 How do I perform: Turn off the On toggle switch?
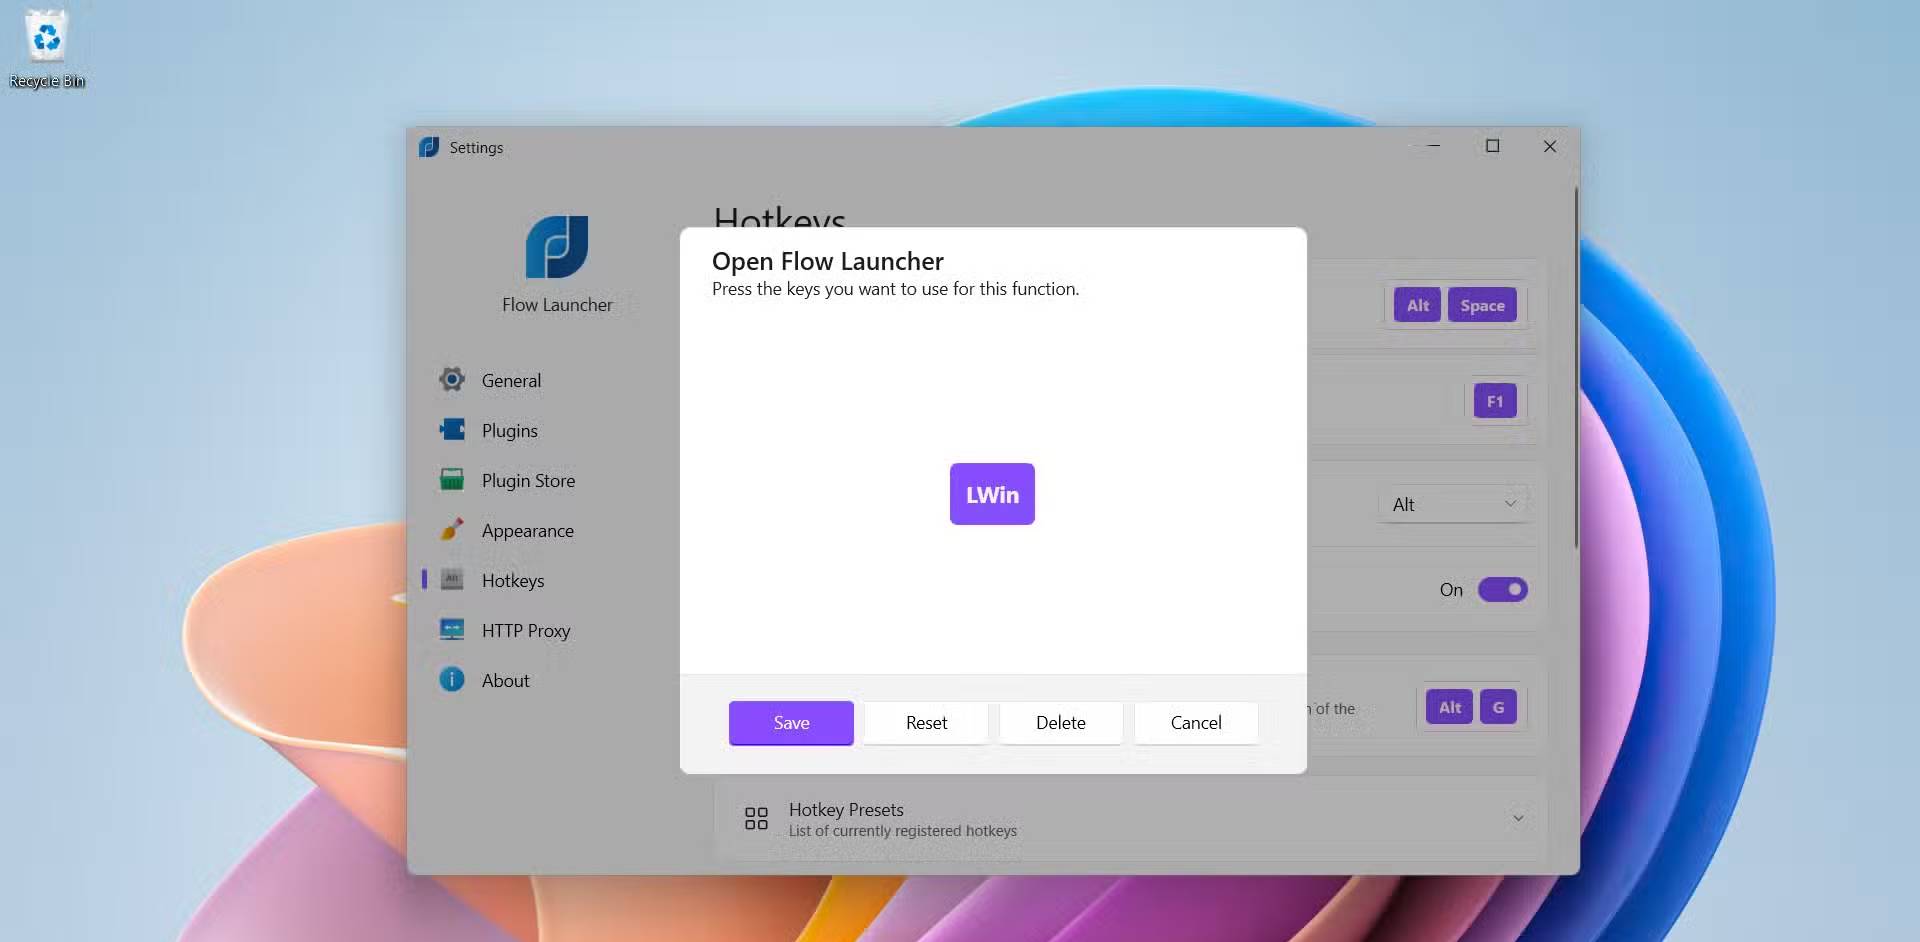[x=1502, y=590]
